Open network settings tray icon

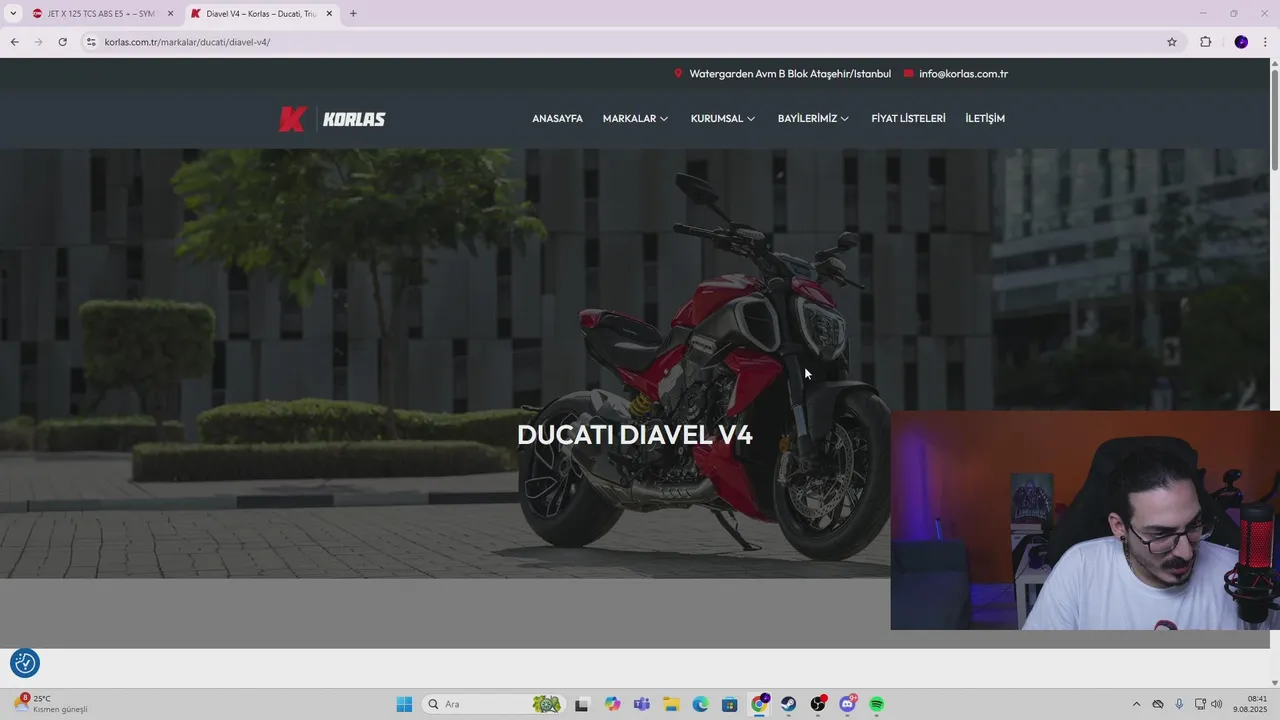pos(1200,704)
